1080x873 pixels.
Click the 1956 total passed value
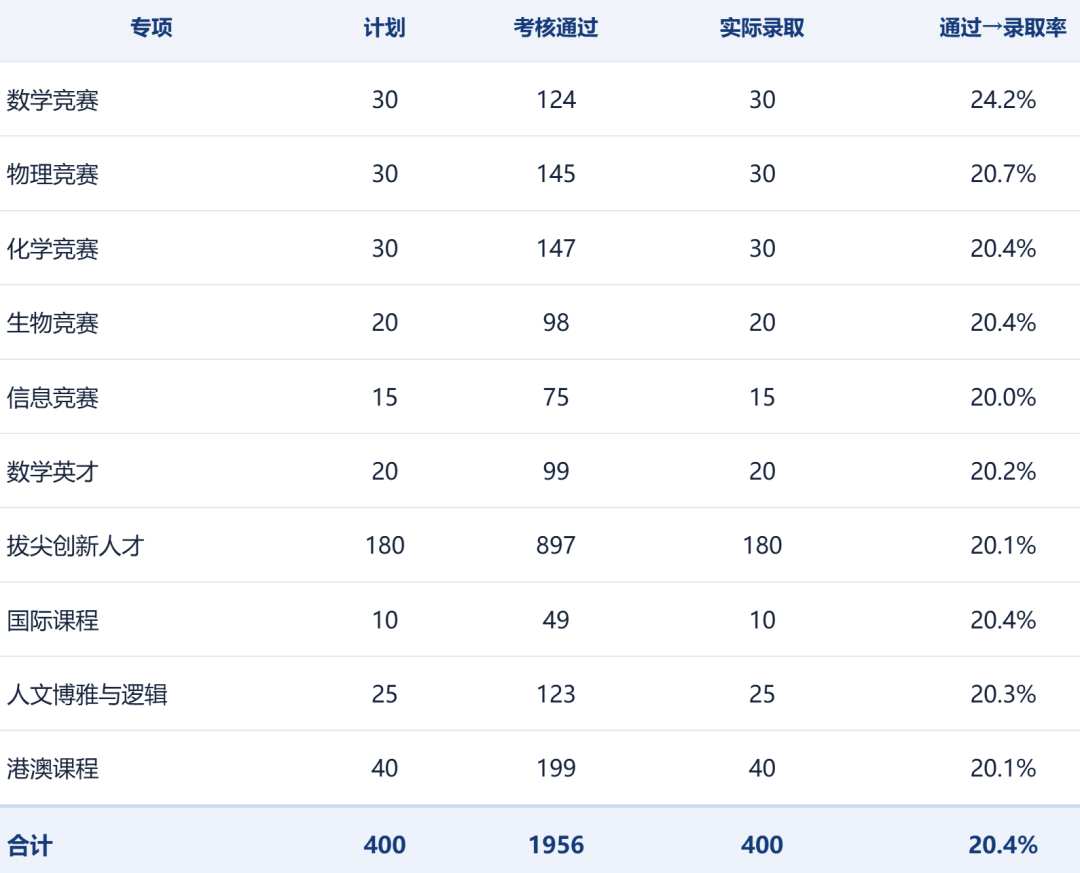(x=556, y=845)
